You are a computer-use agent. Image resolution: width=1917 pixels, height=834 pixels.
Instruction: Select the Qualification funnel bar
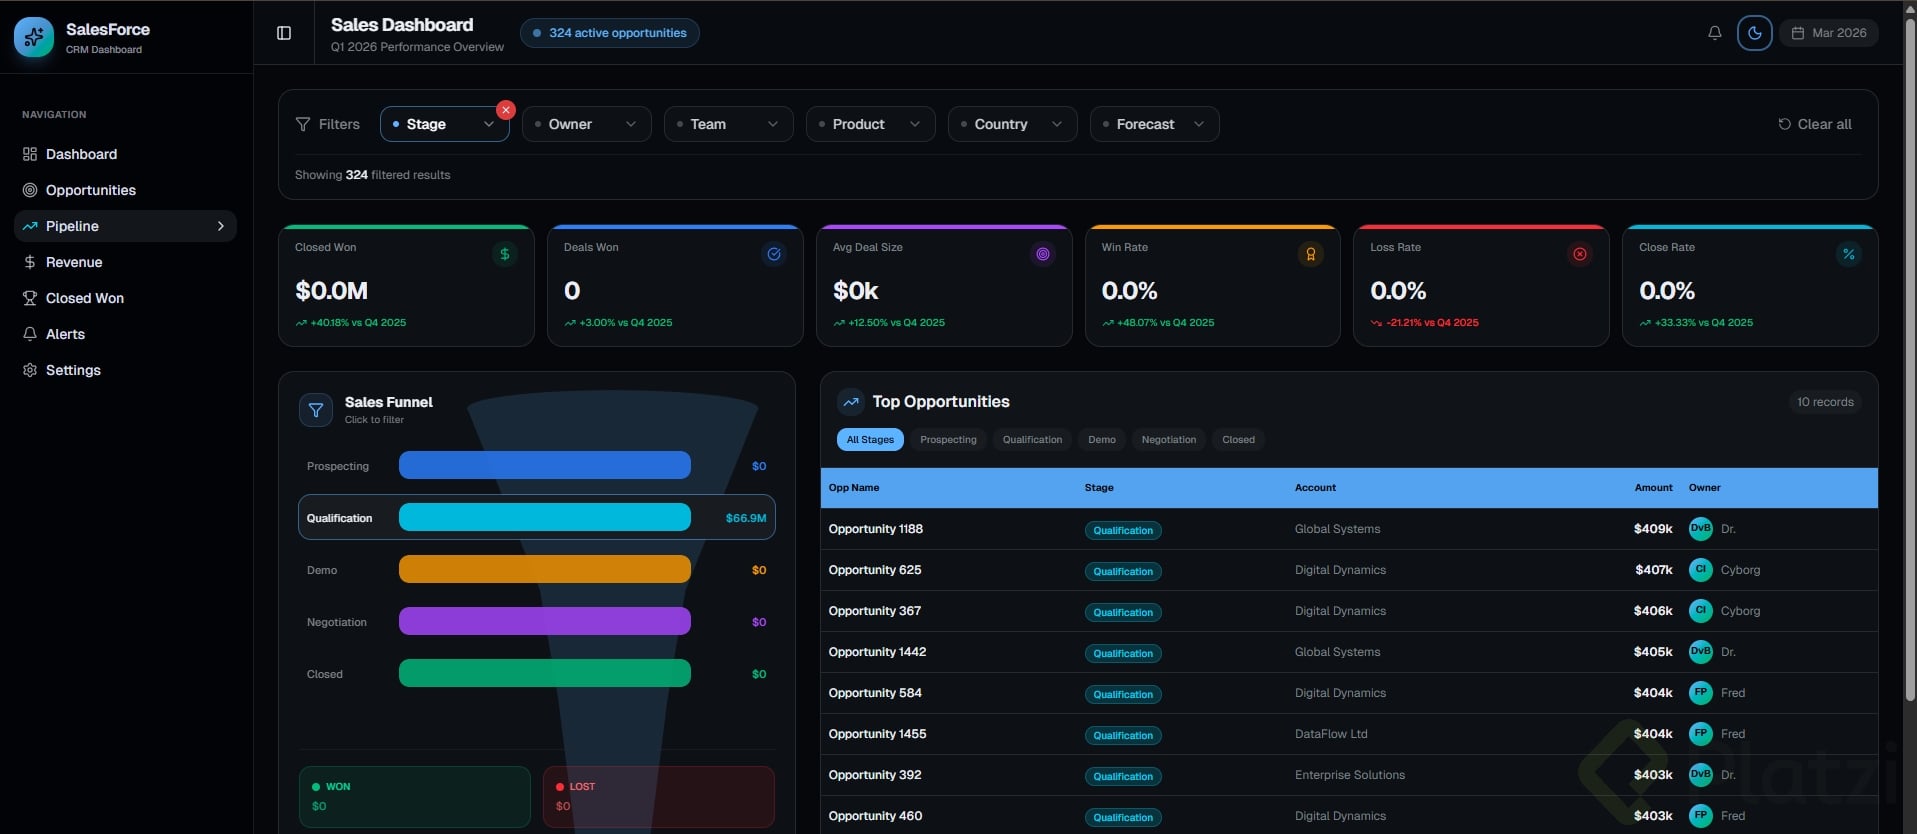(545, 517)
